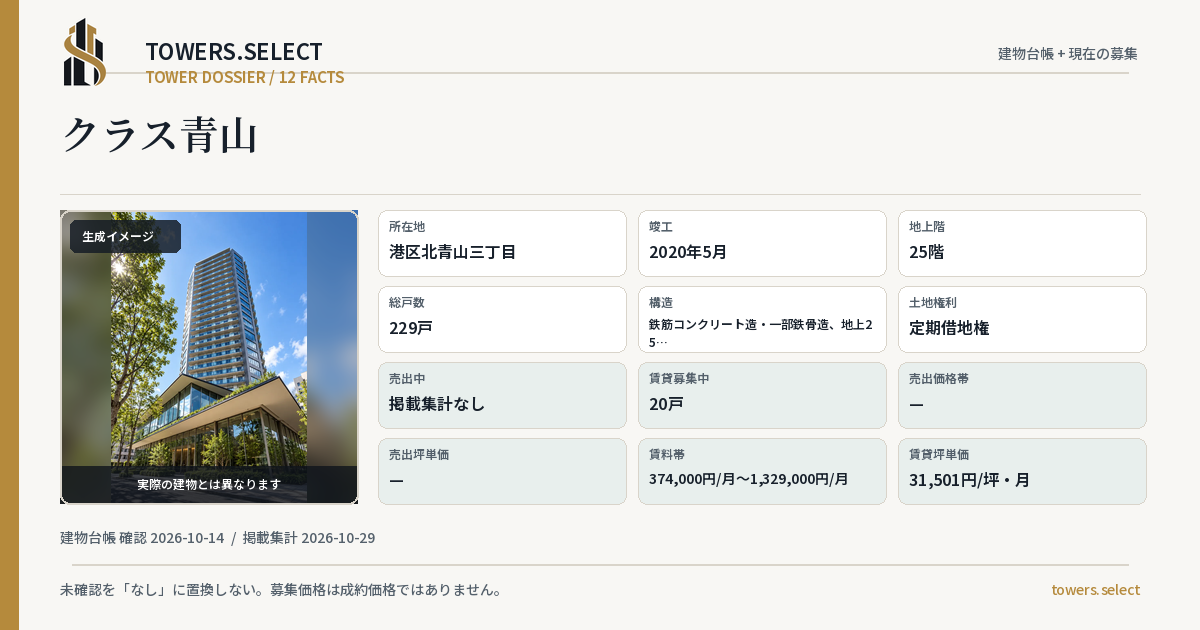The width and height of the screenshot is (1200, 630).
Task: Click the TOWERS.SELECT site title
Action: click(x=234, y=52)
